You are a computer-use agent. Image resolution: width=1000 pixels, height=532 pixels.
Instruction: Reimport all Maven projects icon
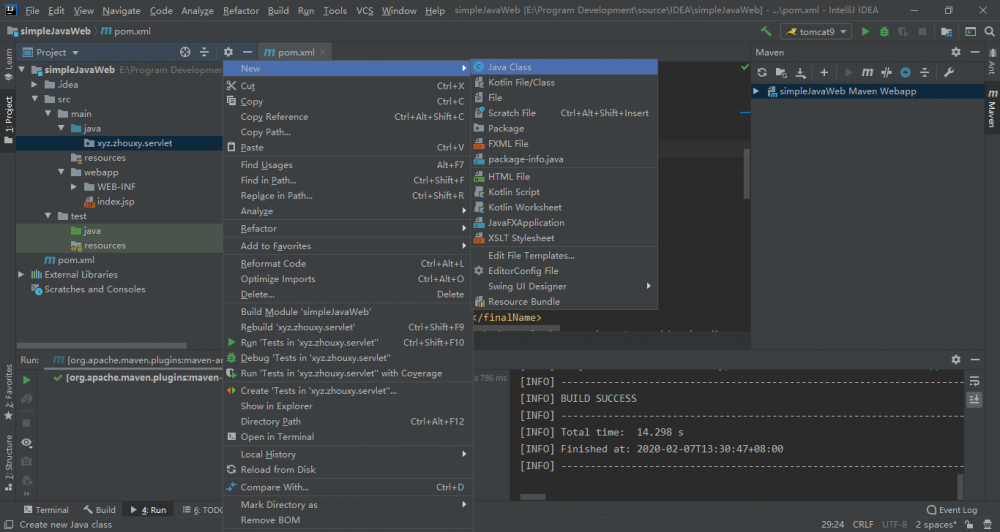[761, 73]
